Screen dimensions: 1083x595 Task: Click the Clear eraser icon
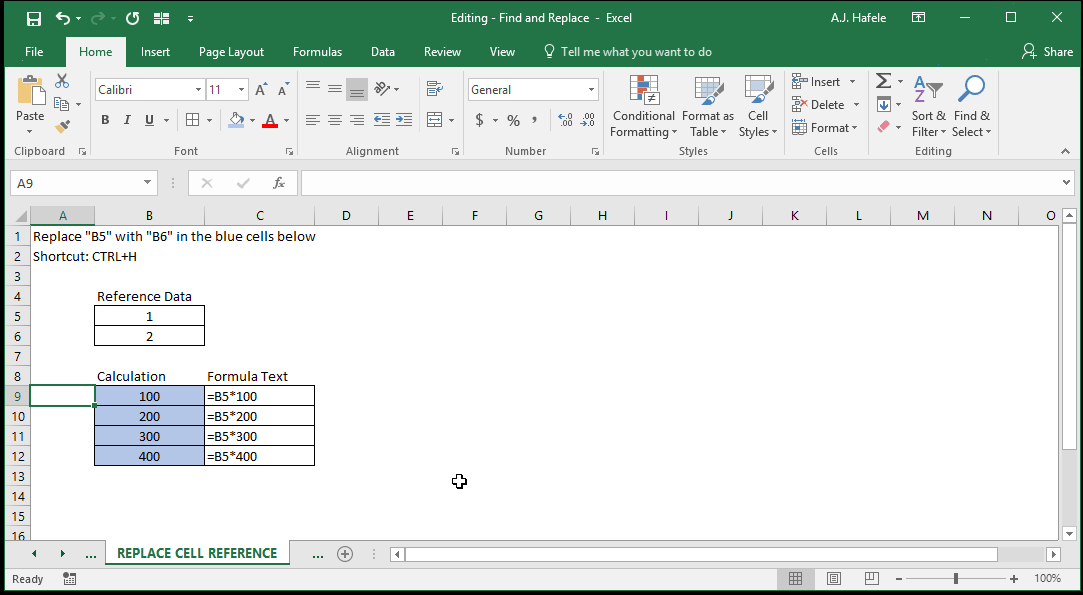point(883,126)
